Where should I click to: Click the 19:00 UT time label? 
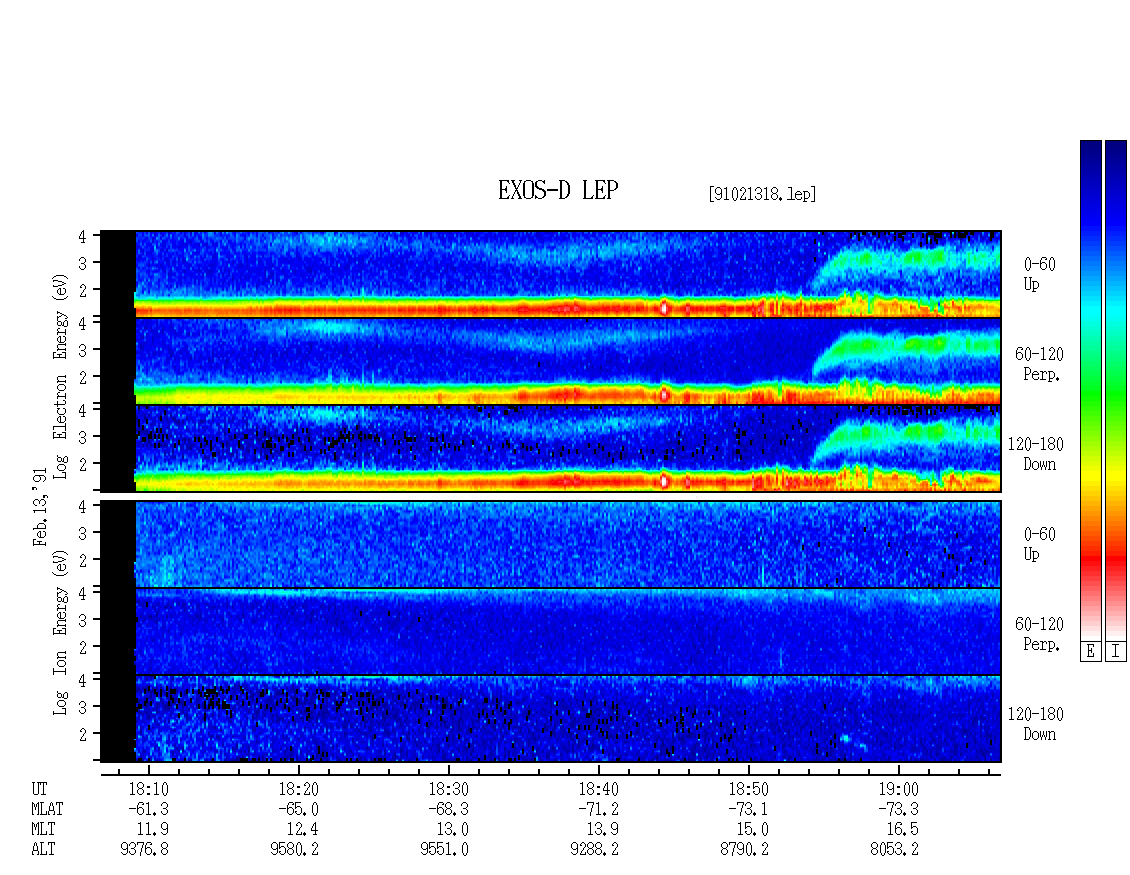898,789
